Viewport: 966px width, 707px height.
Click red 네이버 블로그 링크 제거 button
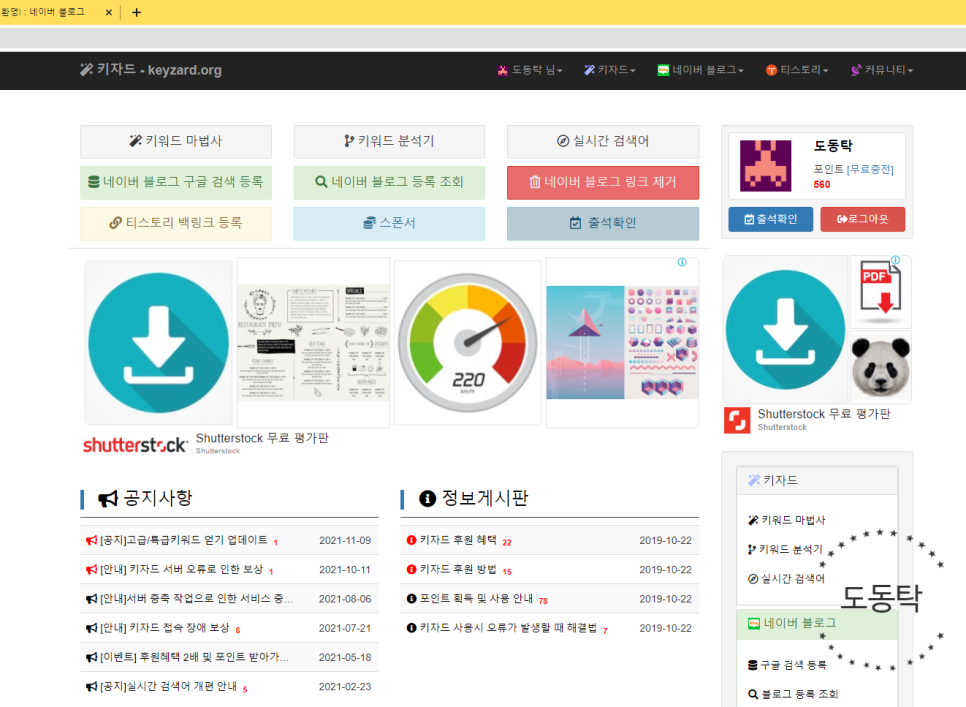(x=603, y=182)
